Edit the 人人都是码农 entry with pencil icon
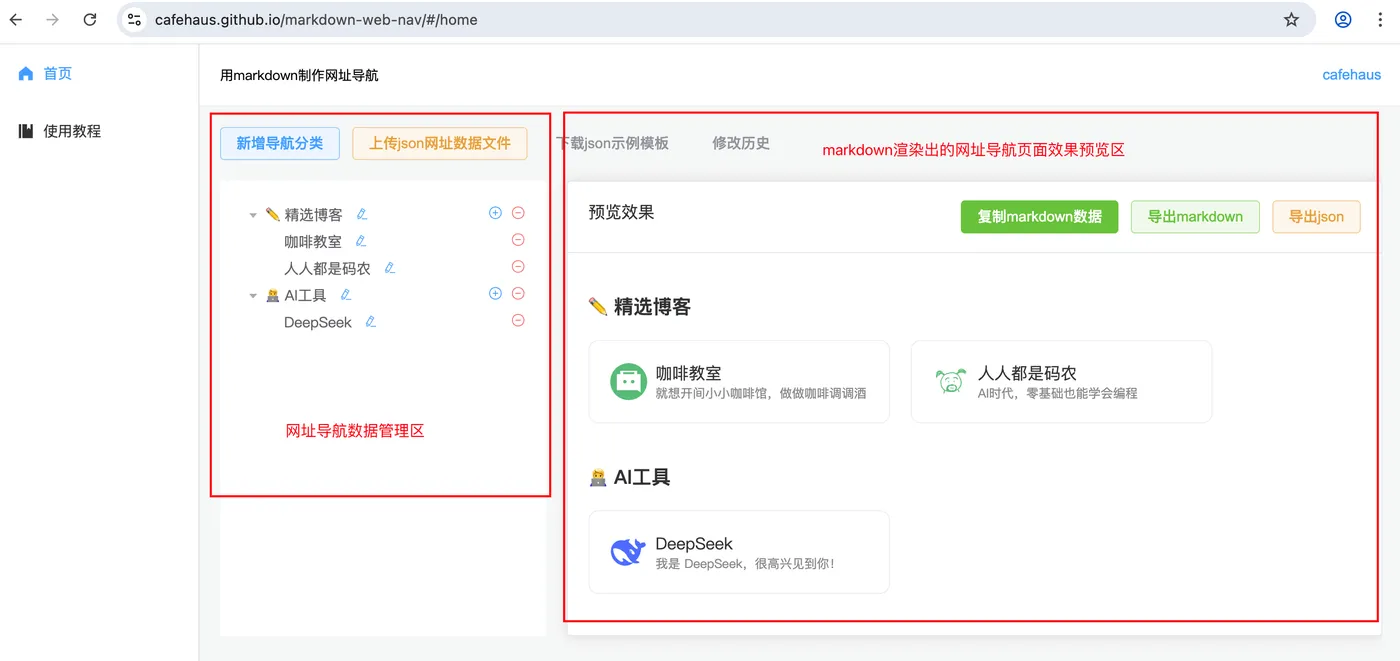Screen dimensions: 1400x661 tap(390, 268)
